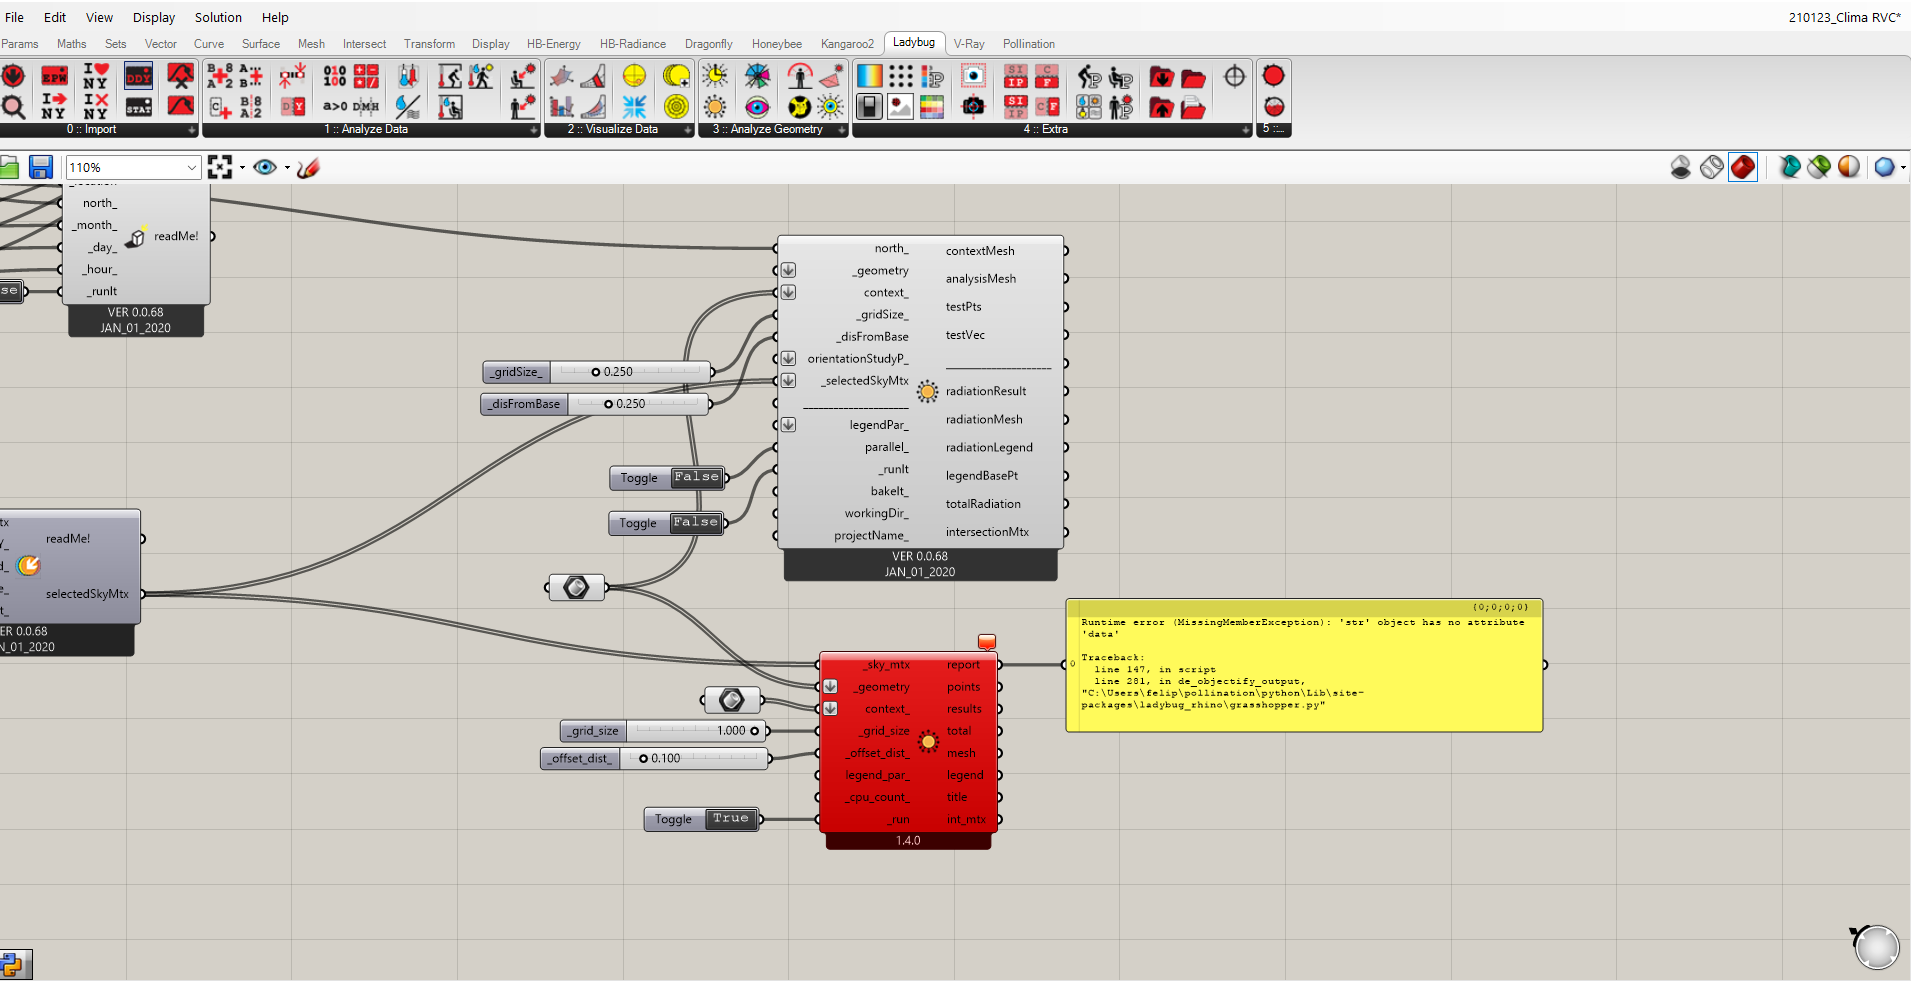Activate the sketch brush tool icon
1911x981 pixels.
(308, 167)
